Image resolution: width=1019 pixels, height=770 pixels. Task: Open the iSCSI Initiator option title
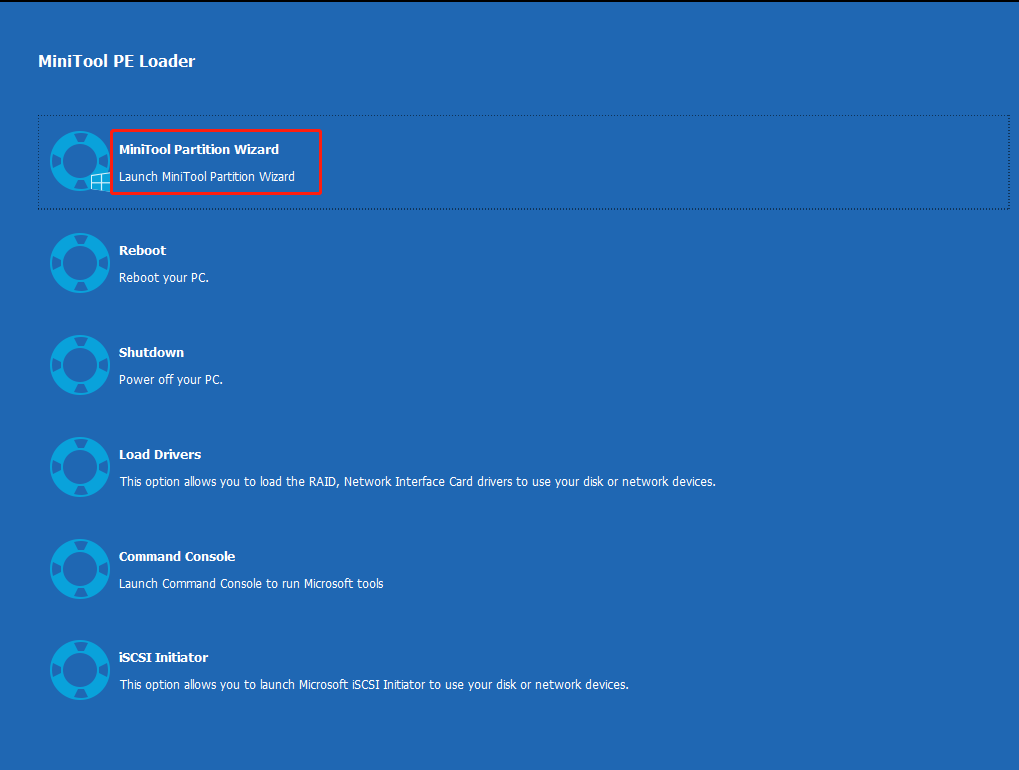coord(163,658)
